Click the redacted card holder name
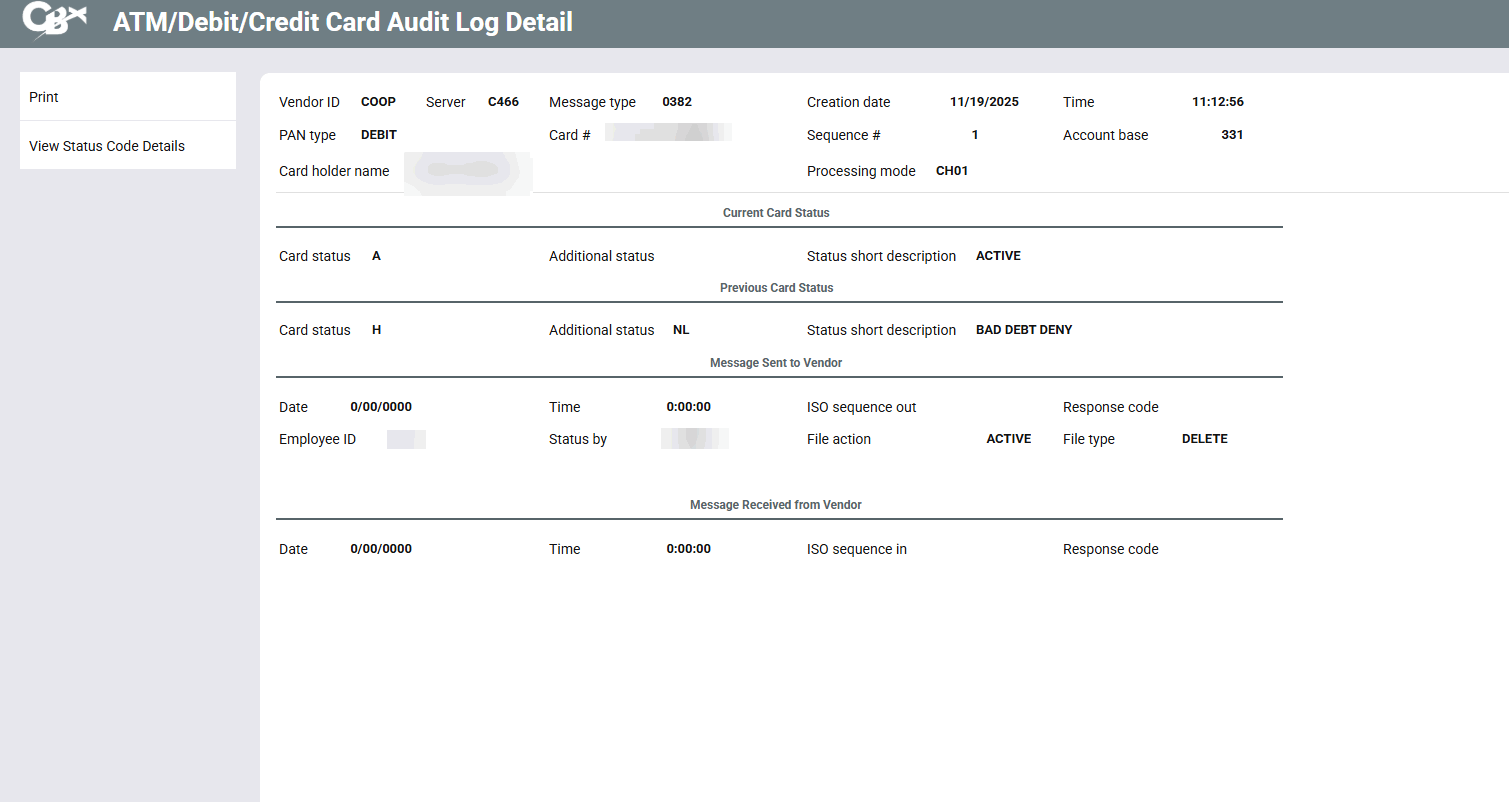This screenshot has height=802, width=1509. tap(468, 171)
